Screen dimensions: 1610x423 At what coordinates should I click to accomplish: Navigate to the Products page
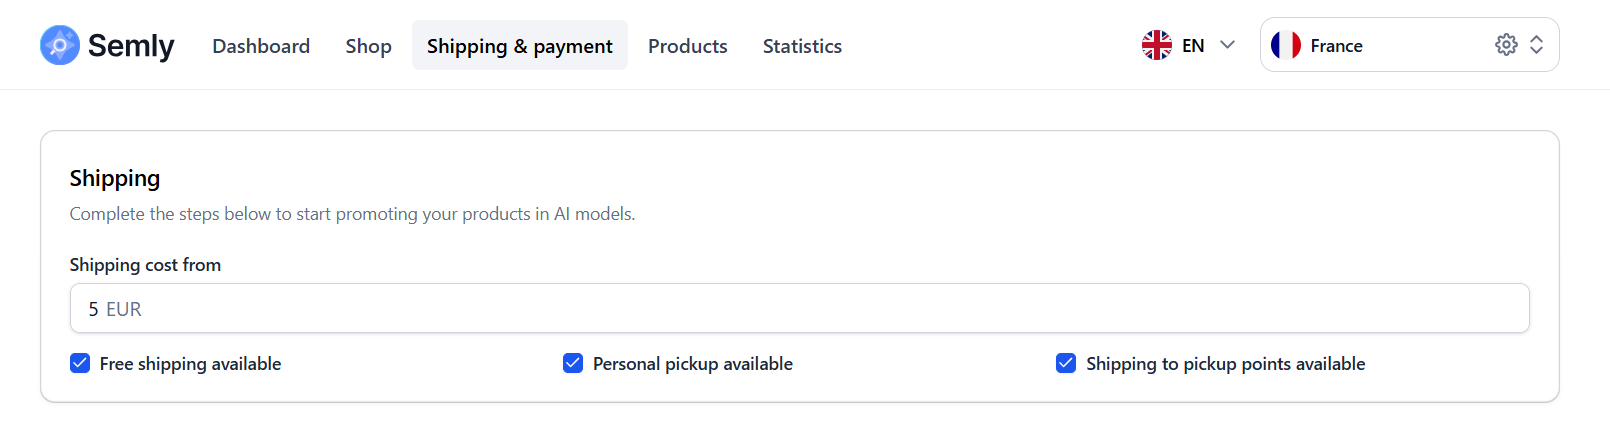[688, 46]
